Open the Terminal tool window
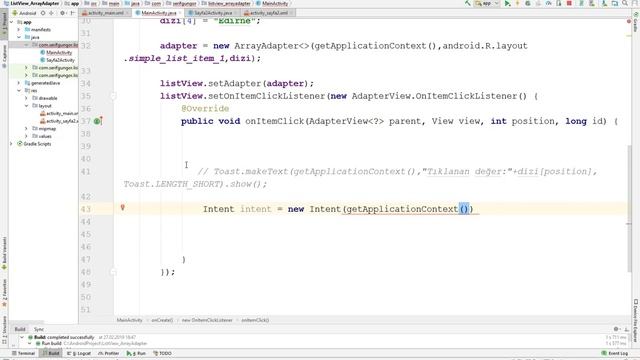640x360 pixels. click(x=23, y=353)
